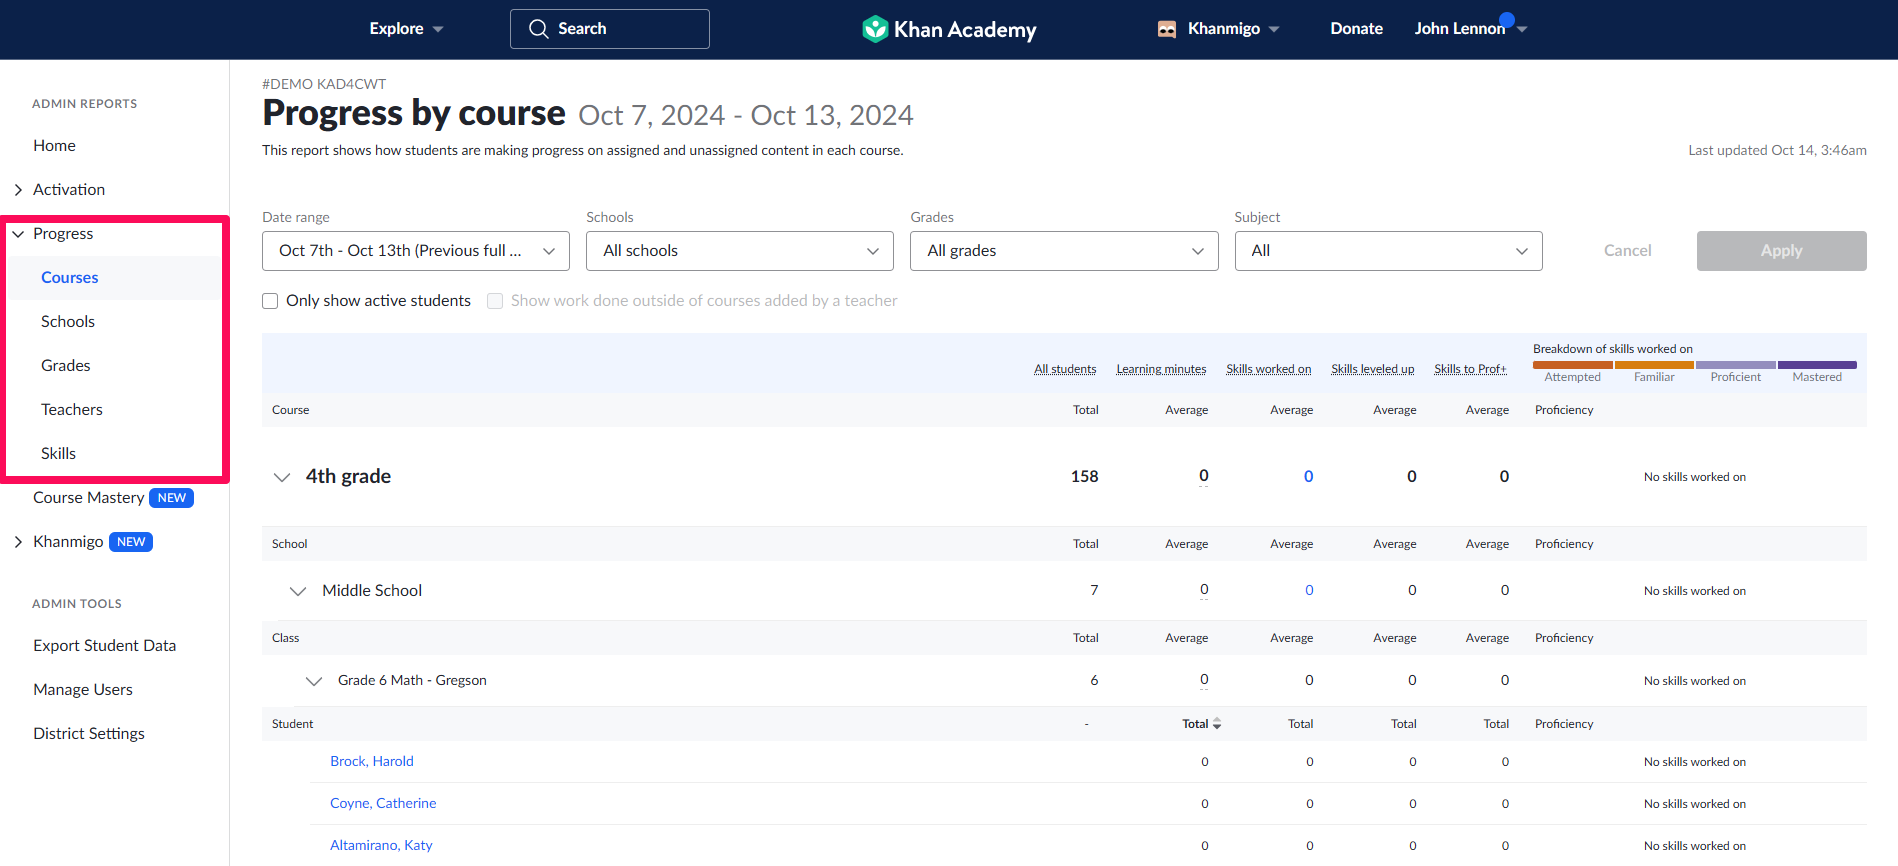Click the Khanmigo robot face icon
The image size is (1898, 866).
pyautogui.click(x=1167, y=29)
